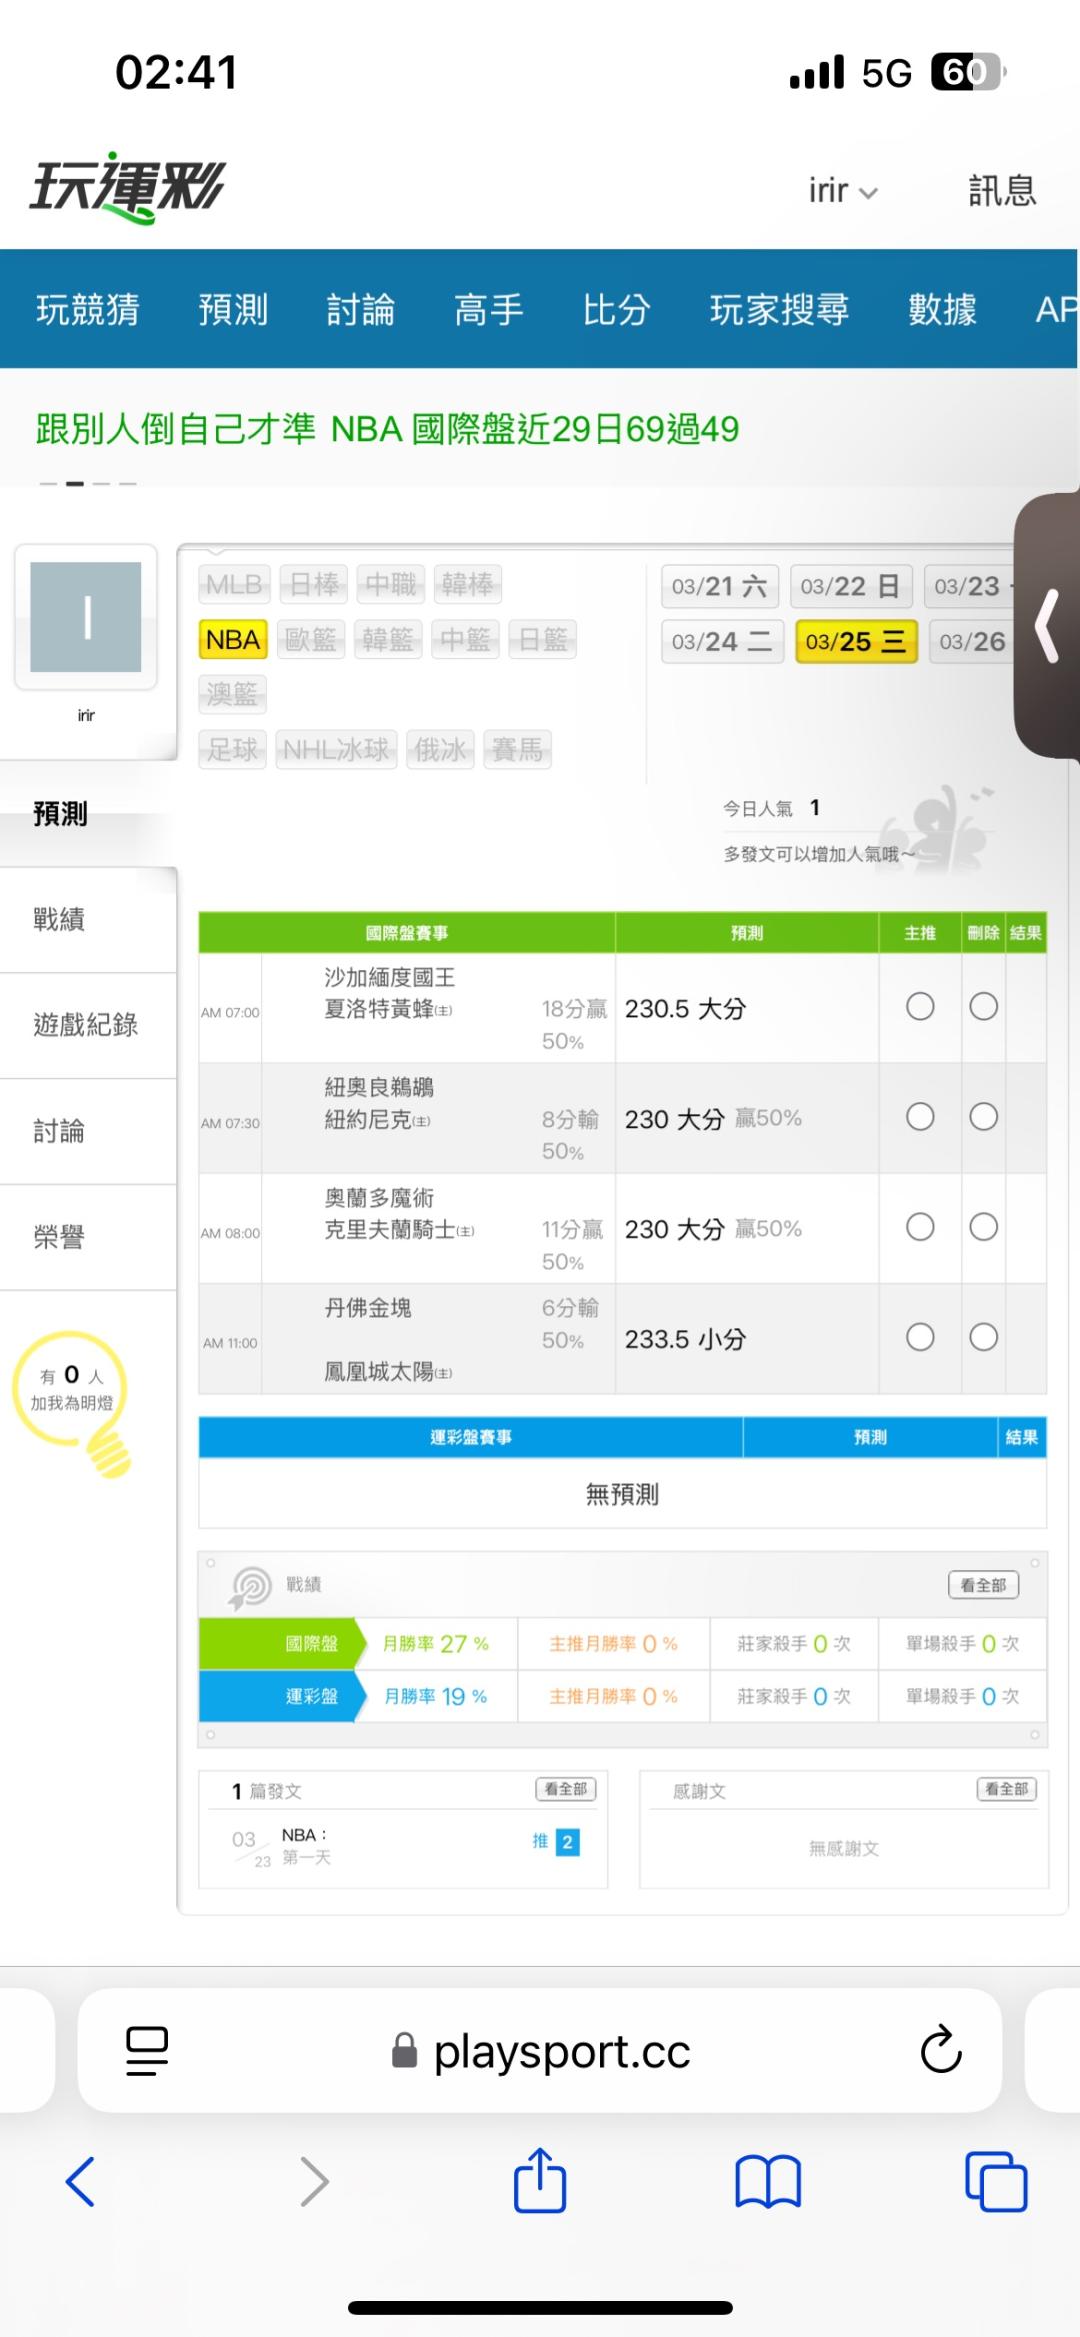Select the 中籃 league tab

[465, 639]
